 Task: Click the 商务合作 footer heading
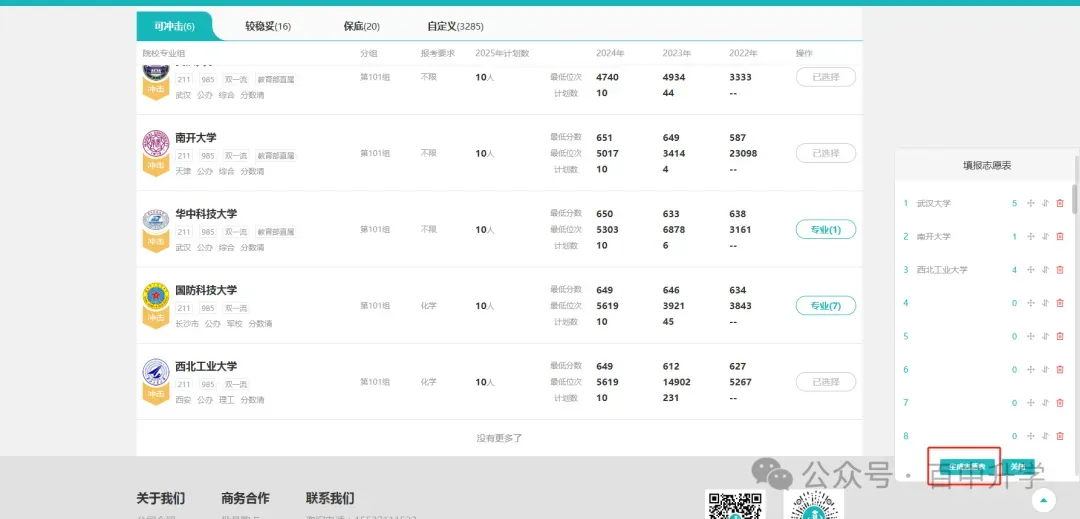245,498
